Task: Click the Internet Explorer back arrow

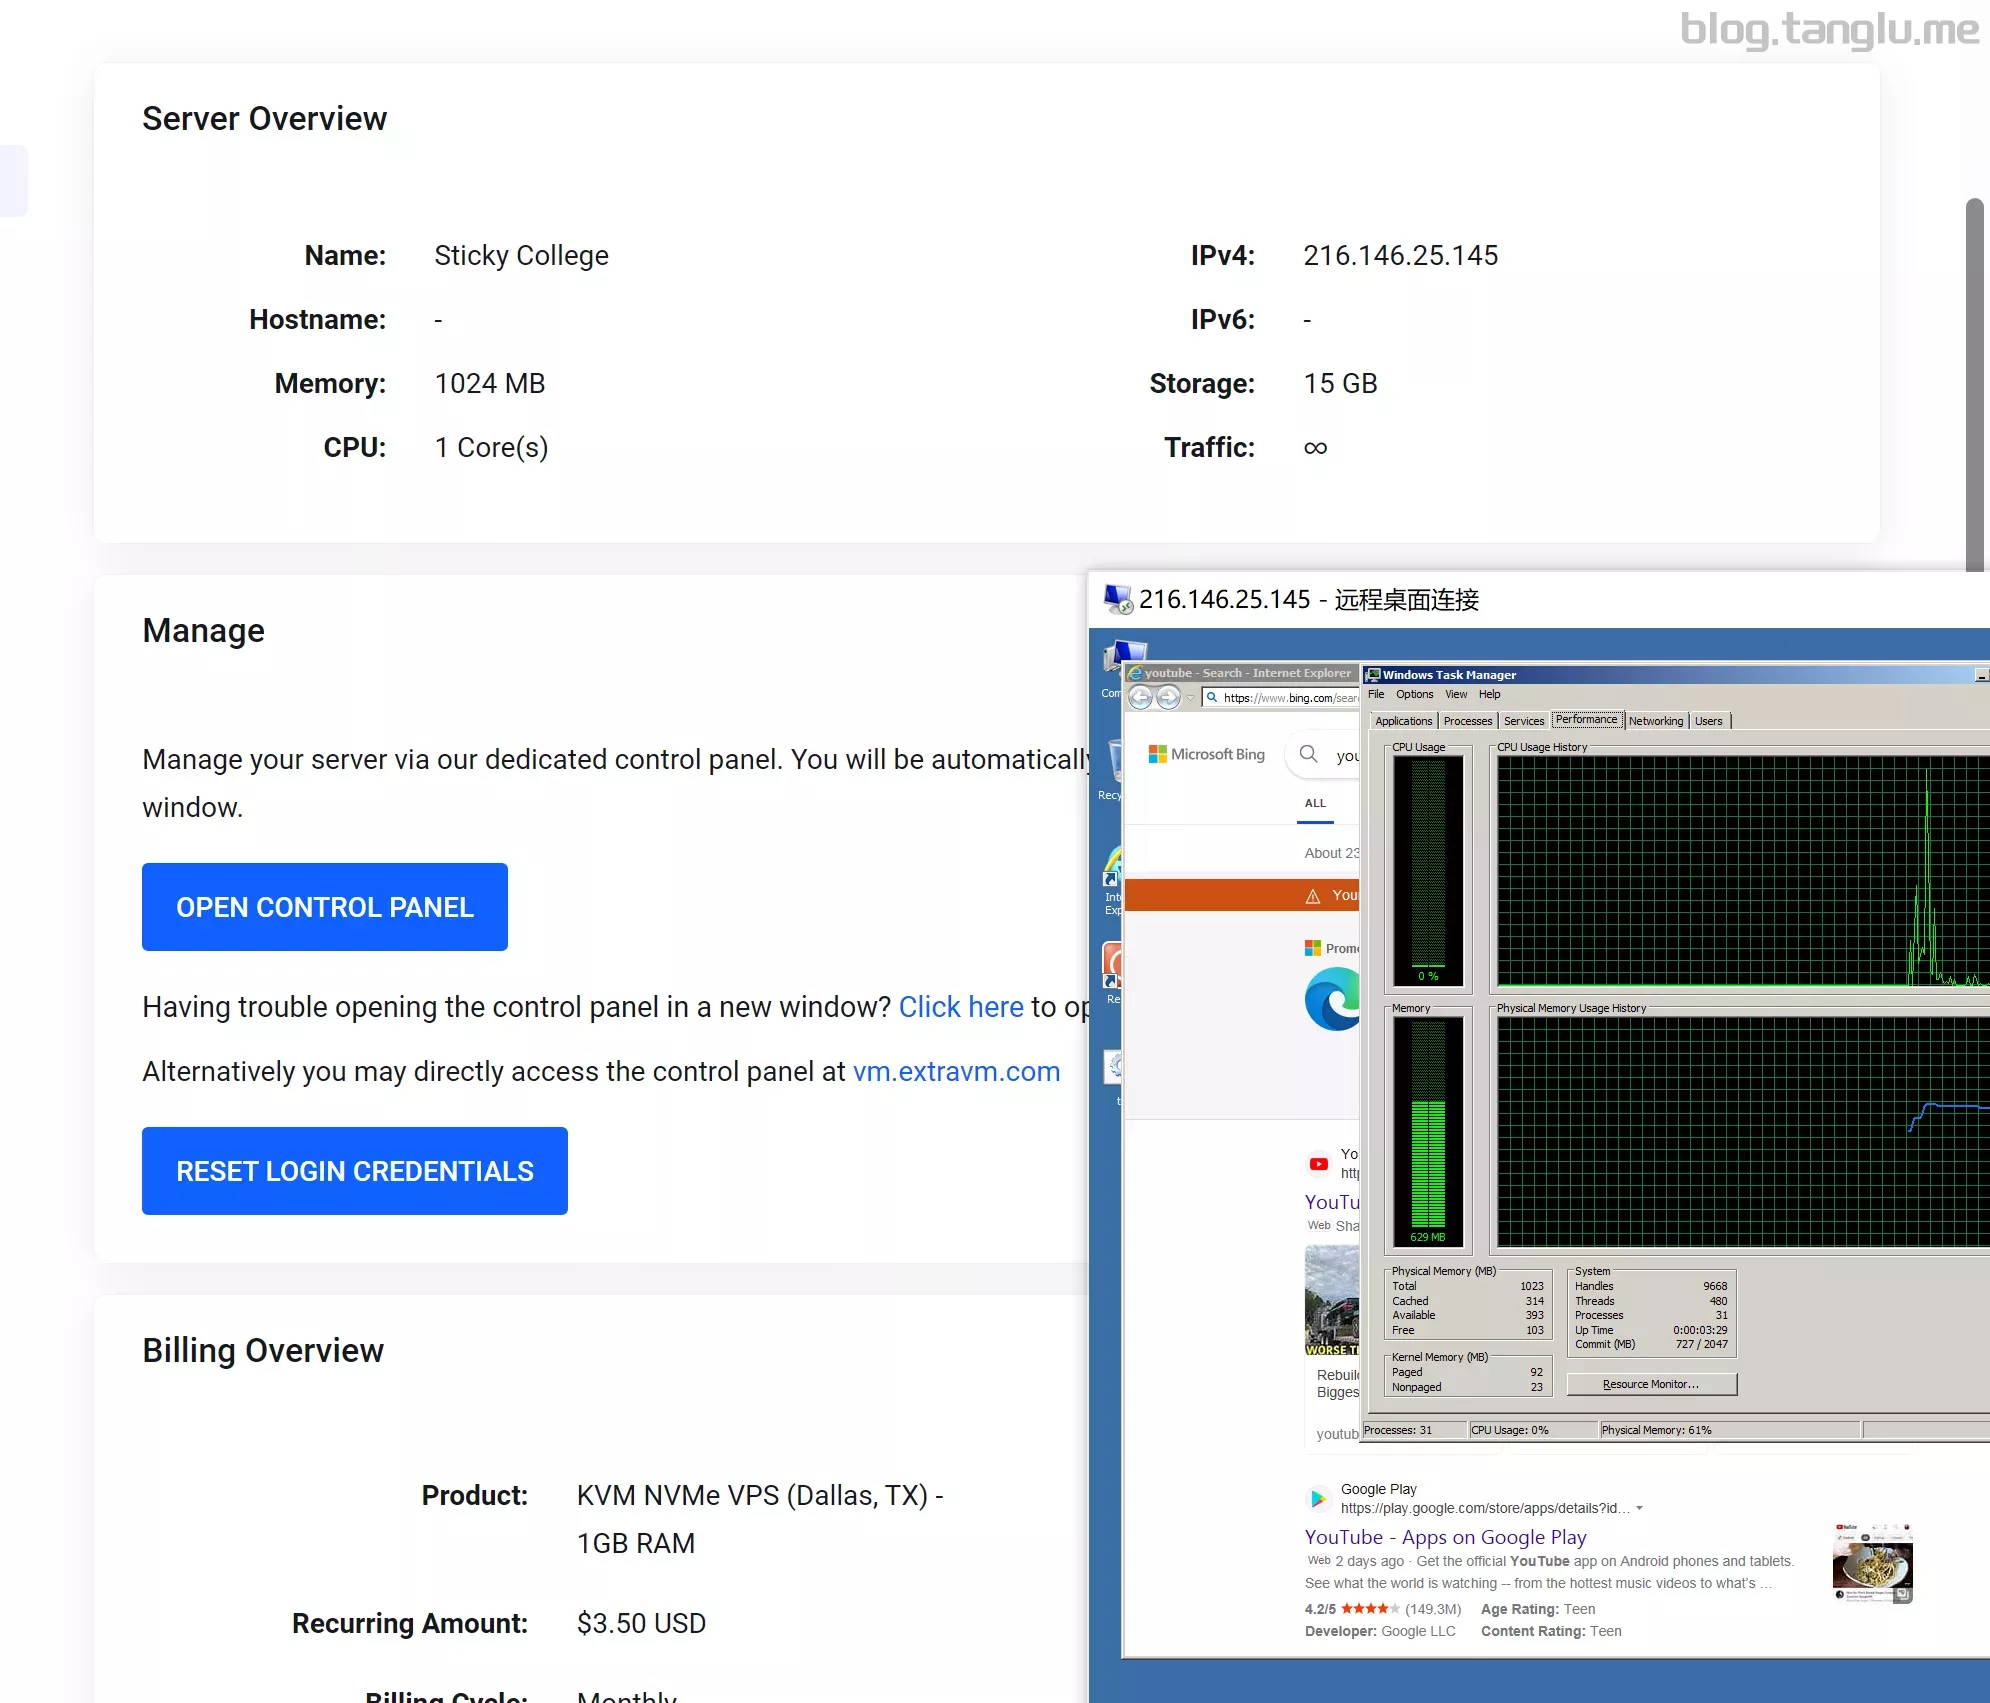Action: tap(1141, 697)
